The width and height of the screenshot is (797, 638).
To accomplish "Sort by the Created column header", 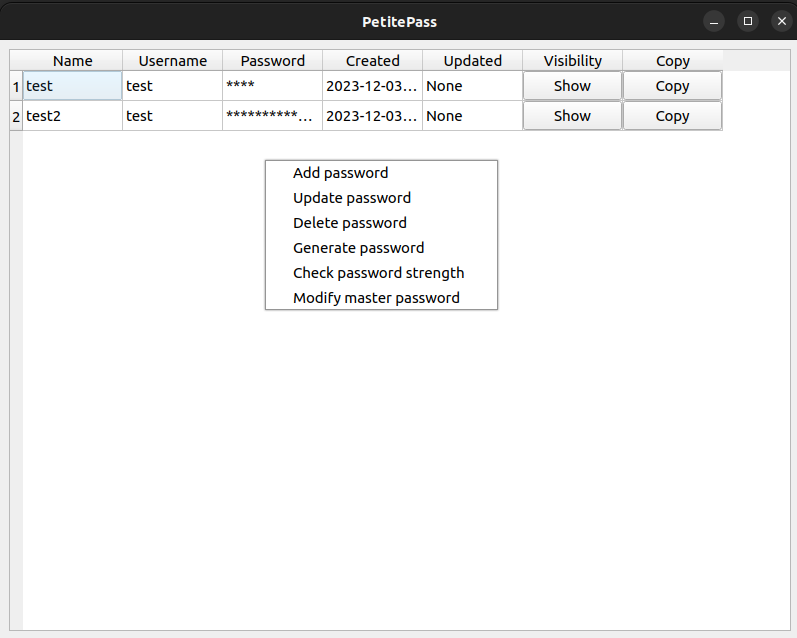I will (x=373, y=60).
